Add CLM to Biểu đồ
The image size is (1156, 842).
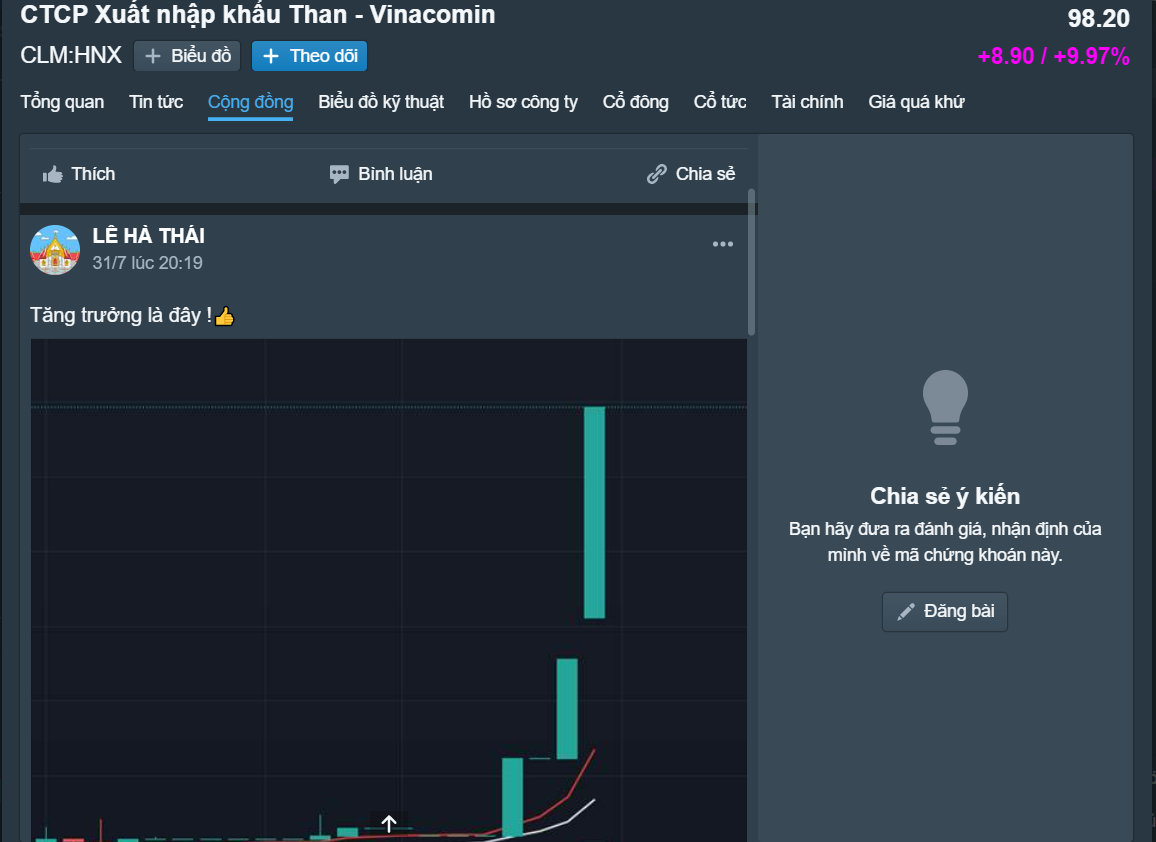click(187, 56)
